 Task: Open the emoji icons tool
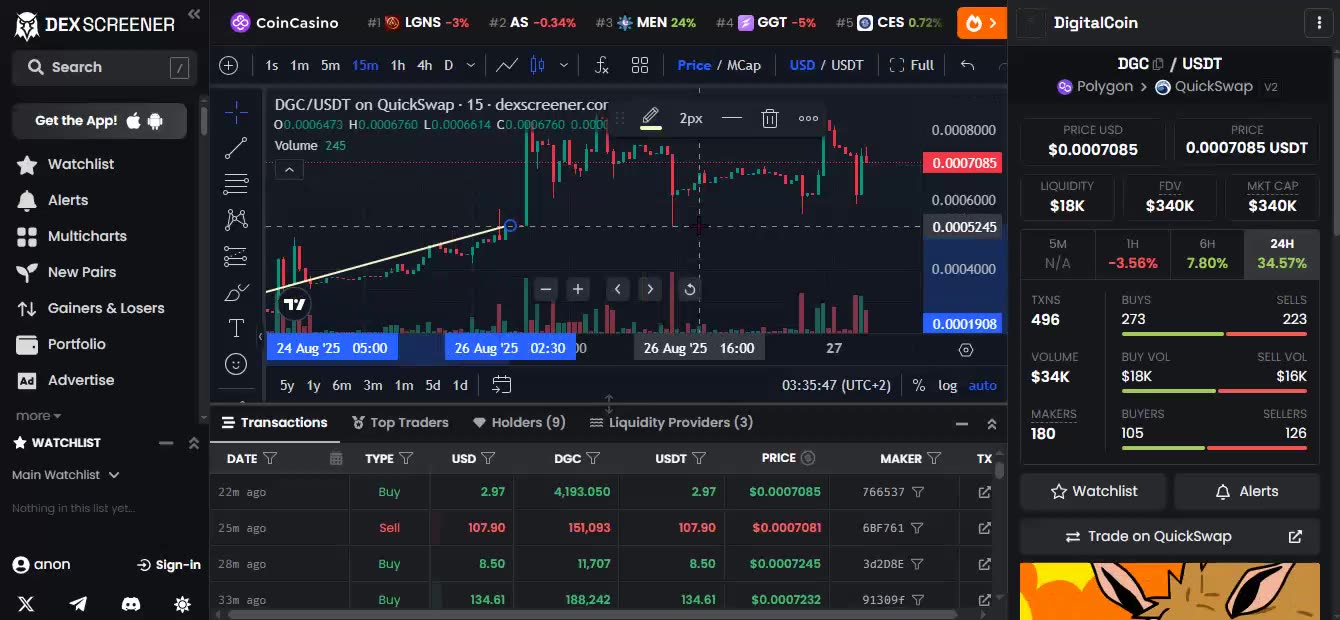tap(236, 364)
